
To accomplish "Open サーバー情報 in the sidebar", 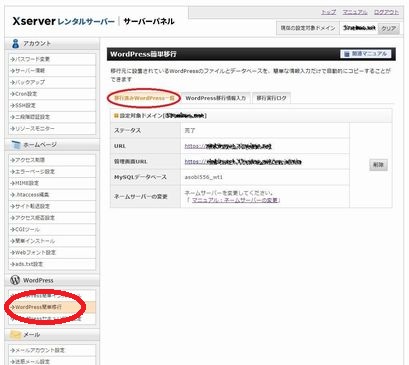I will pyautogui.click(x=52, y=71).
